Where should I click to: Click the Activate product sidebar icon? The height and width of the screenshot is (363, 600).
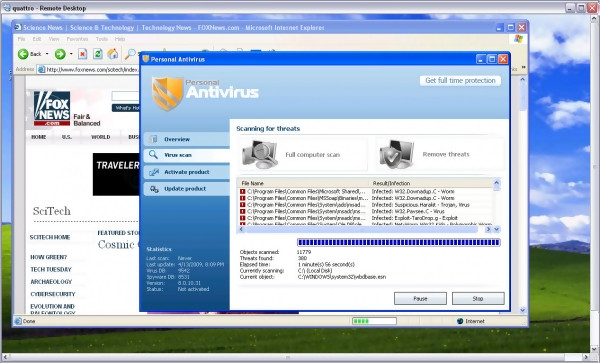coord(154,172)
